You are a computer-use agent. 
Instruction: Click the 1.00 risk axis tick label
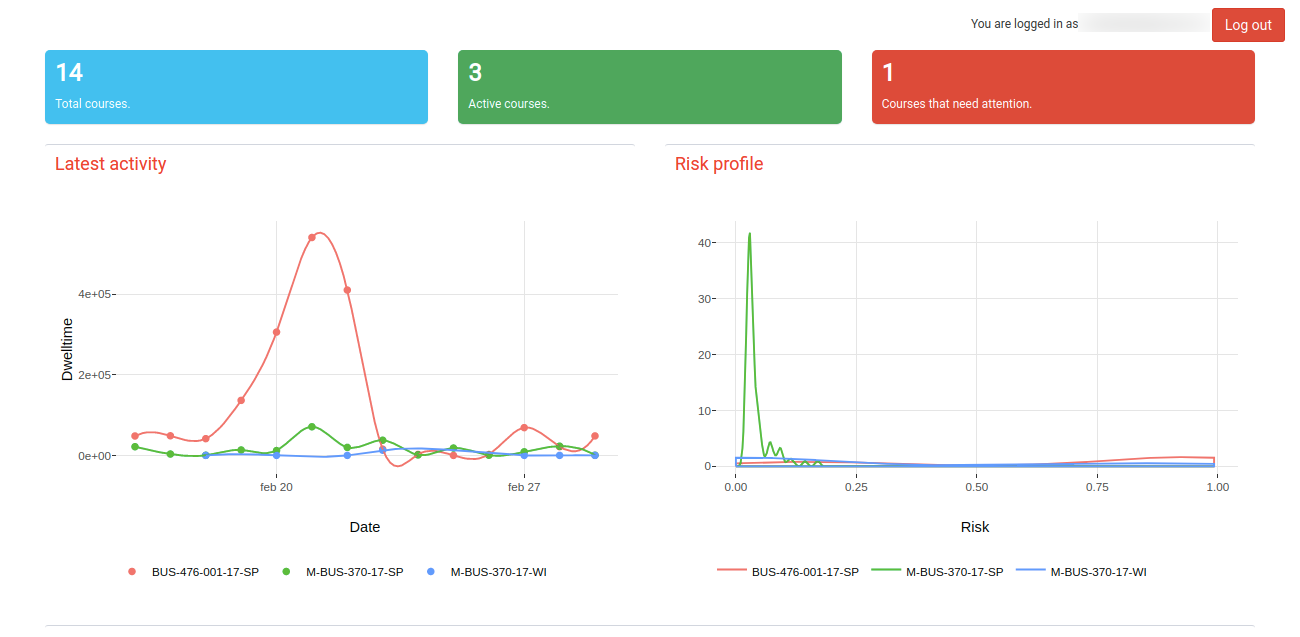pyautogui.click(x=1217, y=487)
